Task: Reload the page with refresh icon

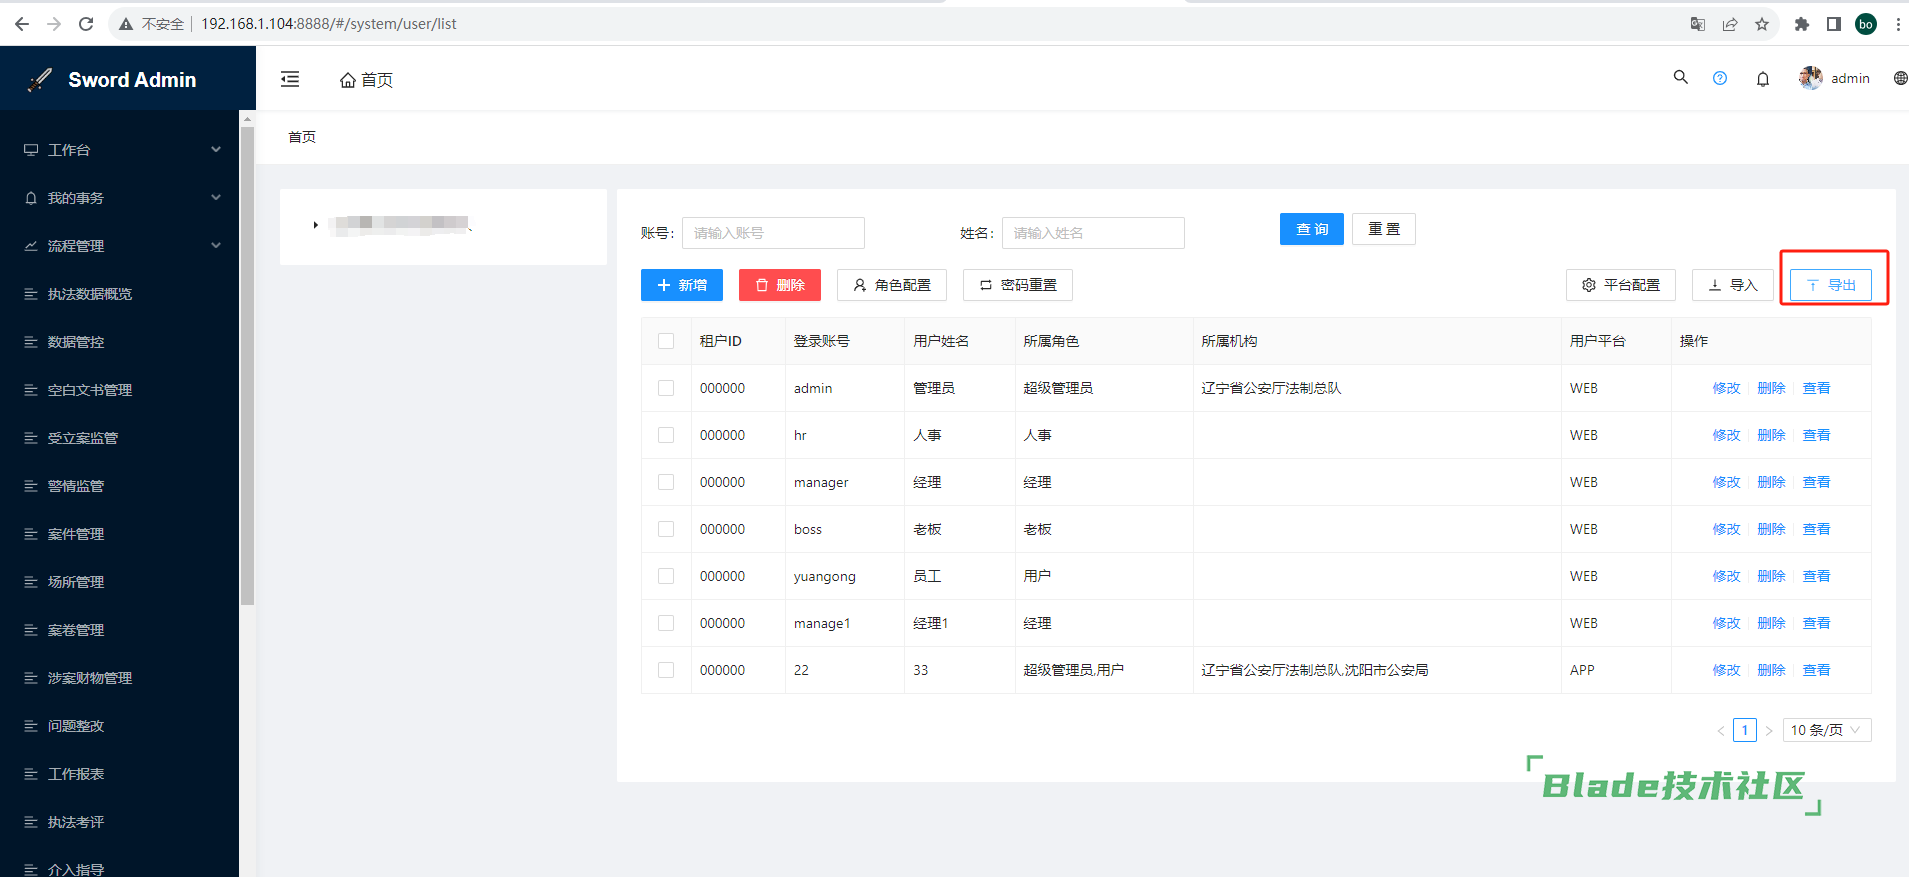Action: (86, 24)
